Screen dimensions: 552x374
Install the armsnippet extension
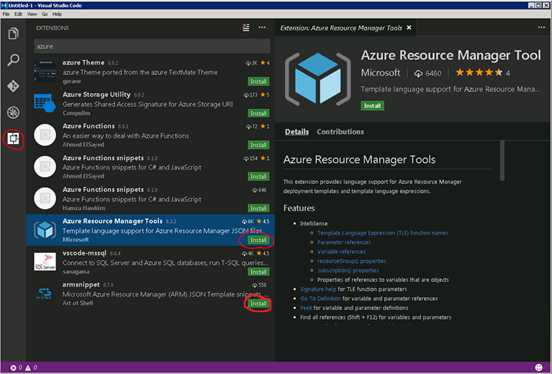coord(258,304)
